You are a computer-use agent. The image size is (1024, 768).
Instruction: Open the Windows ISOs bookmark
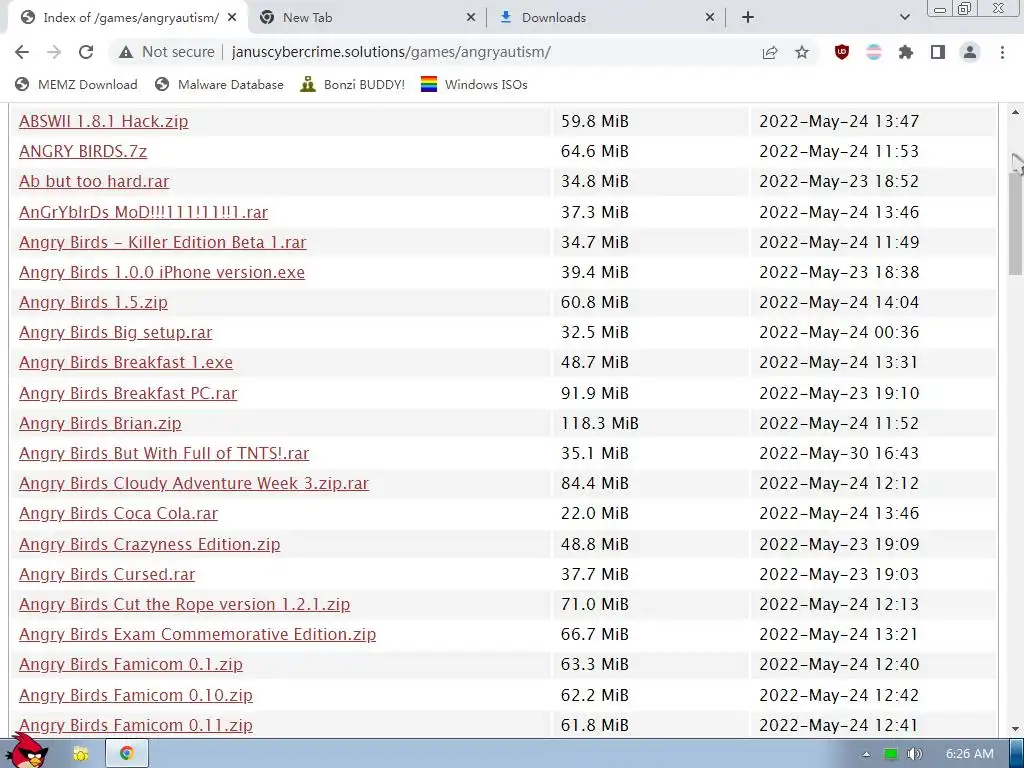coord(474,85)
